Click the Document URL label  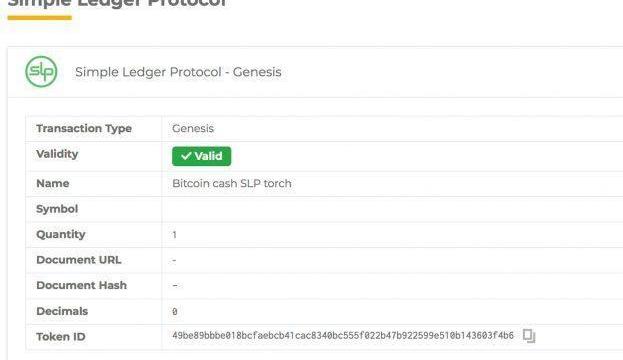79,260
